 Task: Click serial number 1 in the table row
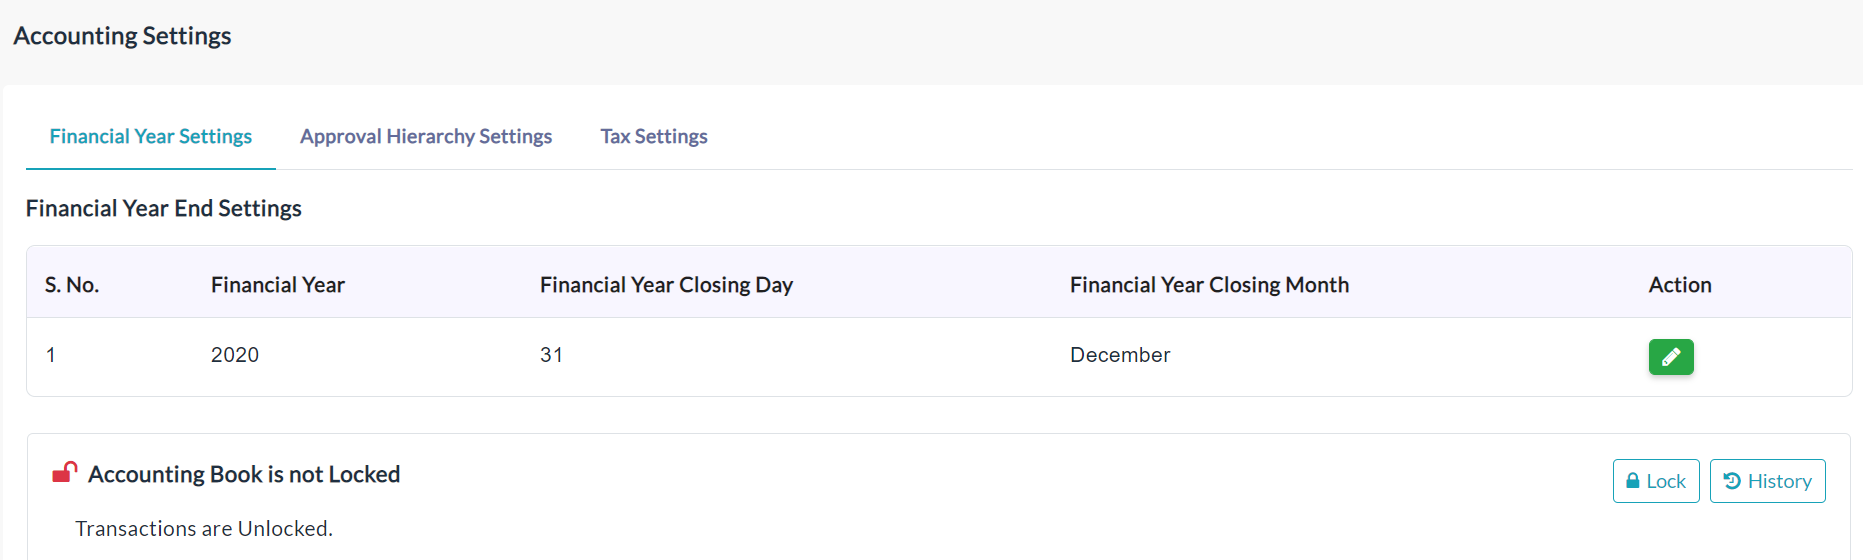click(51, 355)
